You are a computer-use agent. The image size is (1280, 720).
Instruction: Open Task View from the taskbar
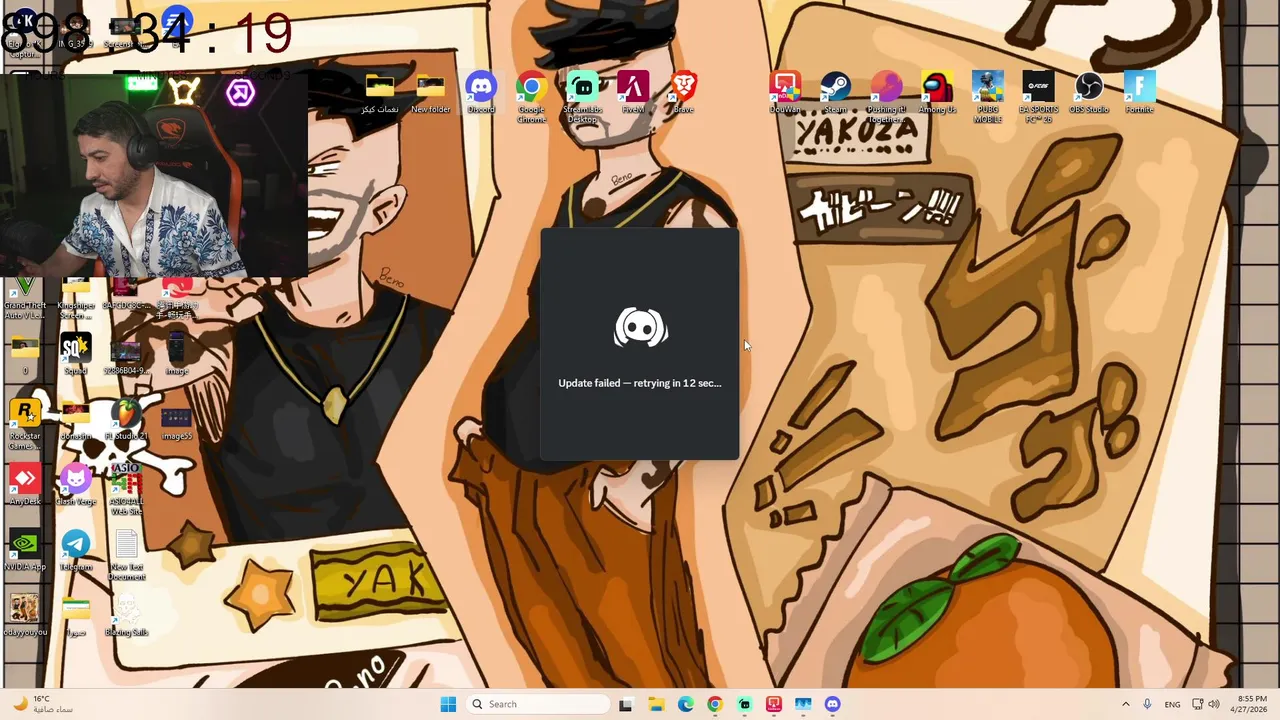pos(626,704)
